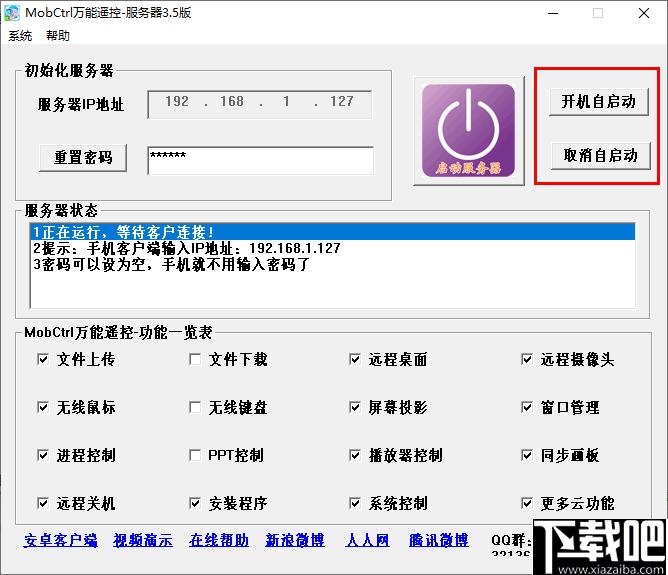Screen dimensions: 668x575
Task: Toggle the 文件上传 checkbox
Action: [x=43, y=359]
